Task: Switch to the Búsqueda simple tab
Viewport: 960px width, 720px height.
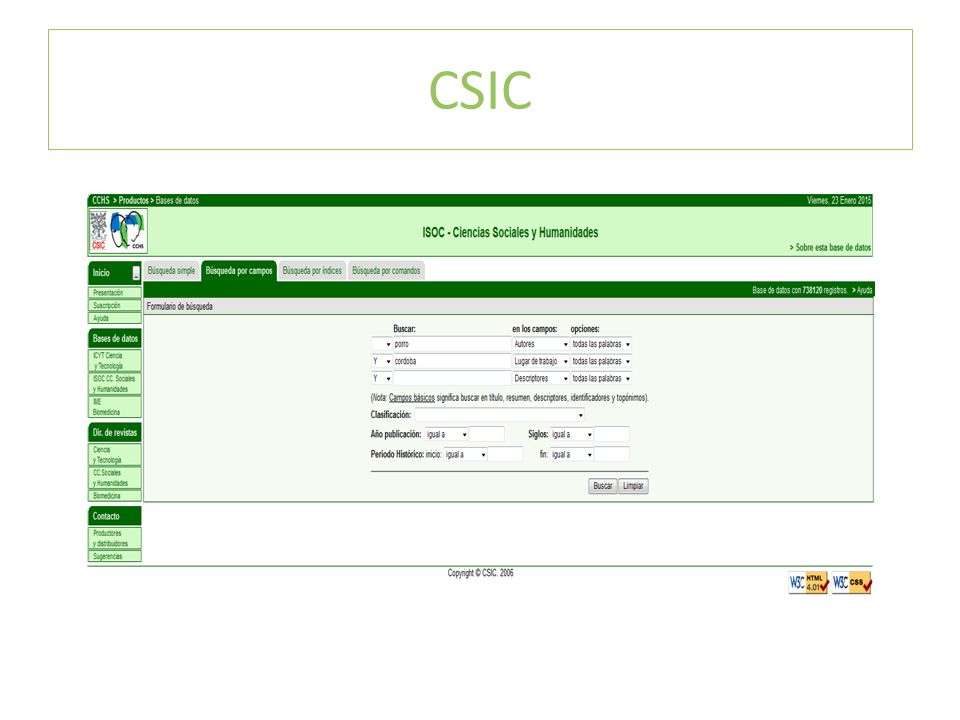Action: point(171,271)
